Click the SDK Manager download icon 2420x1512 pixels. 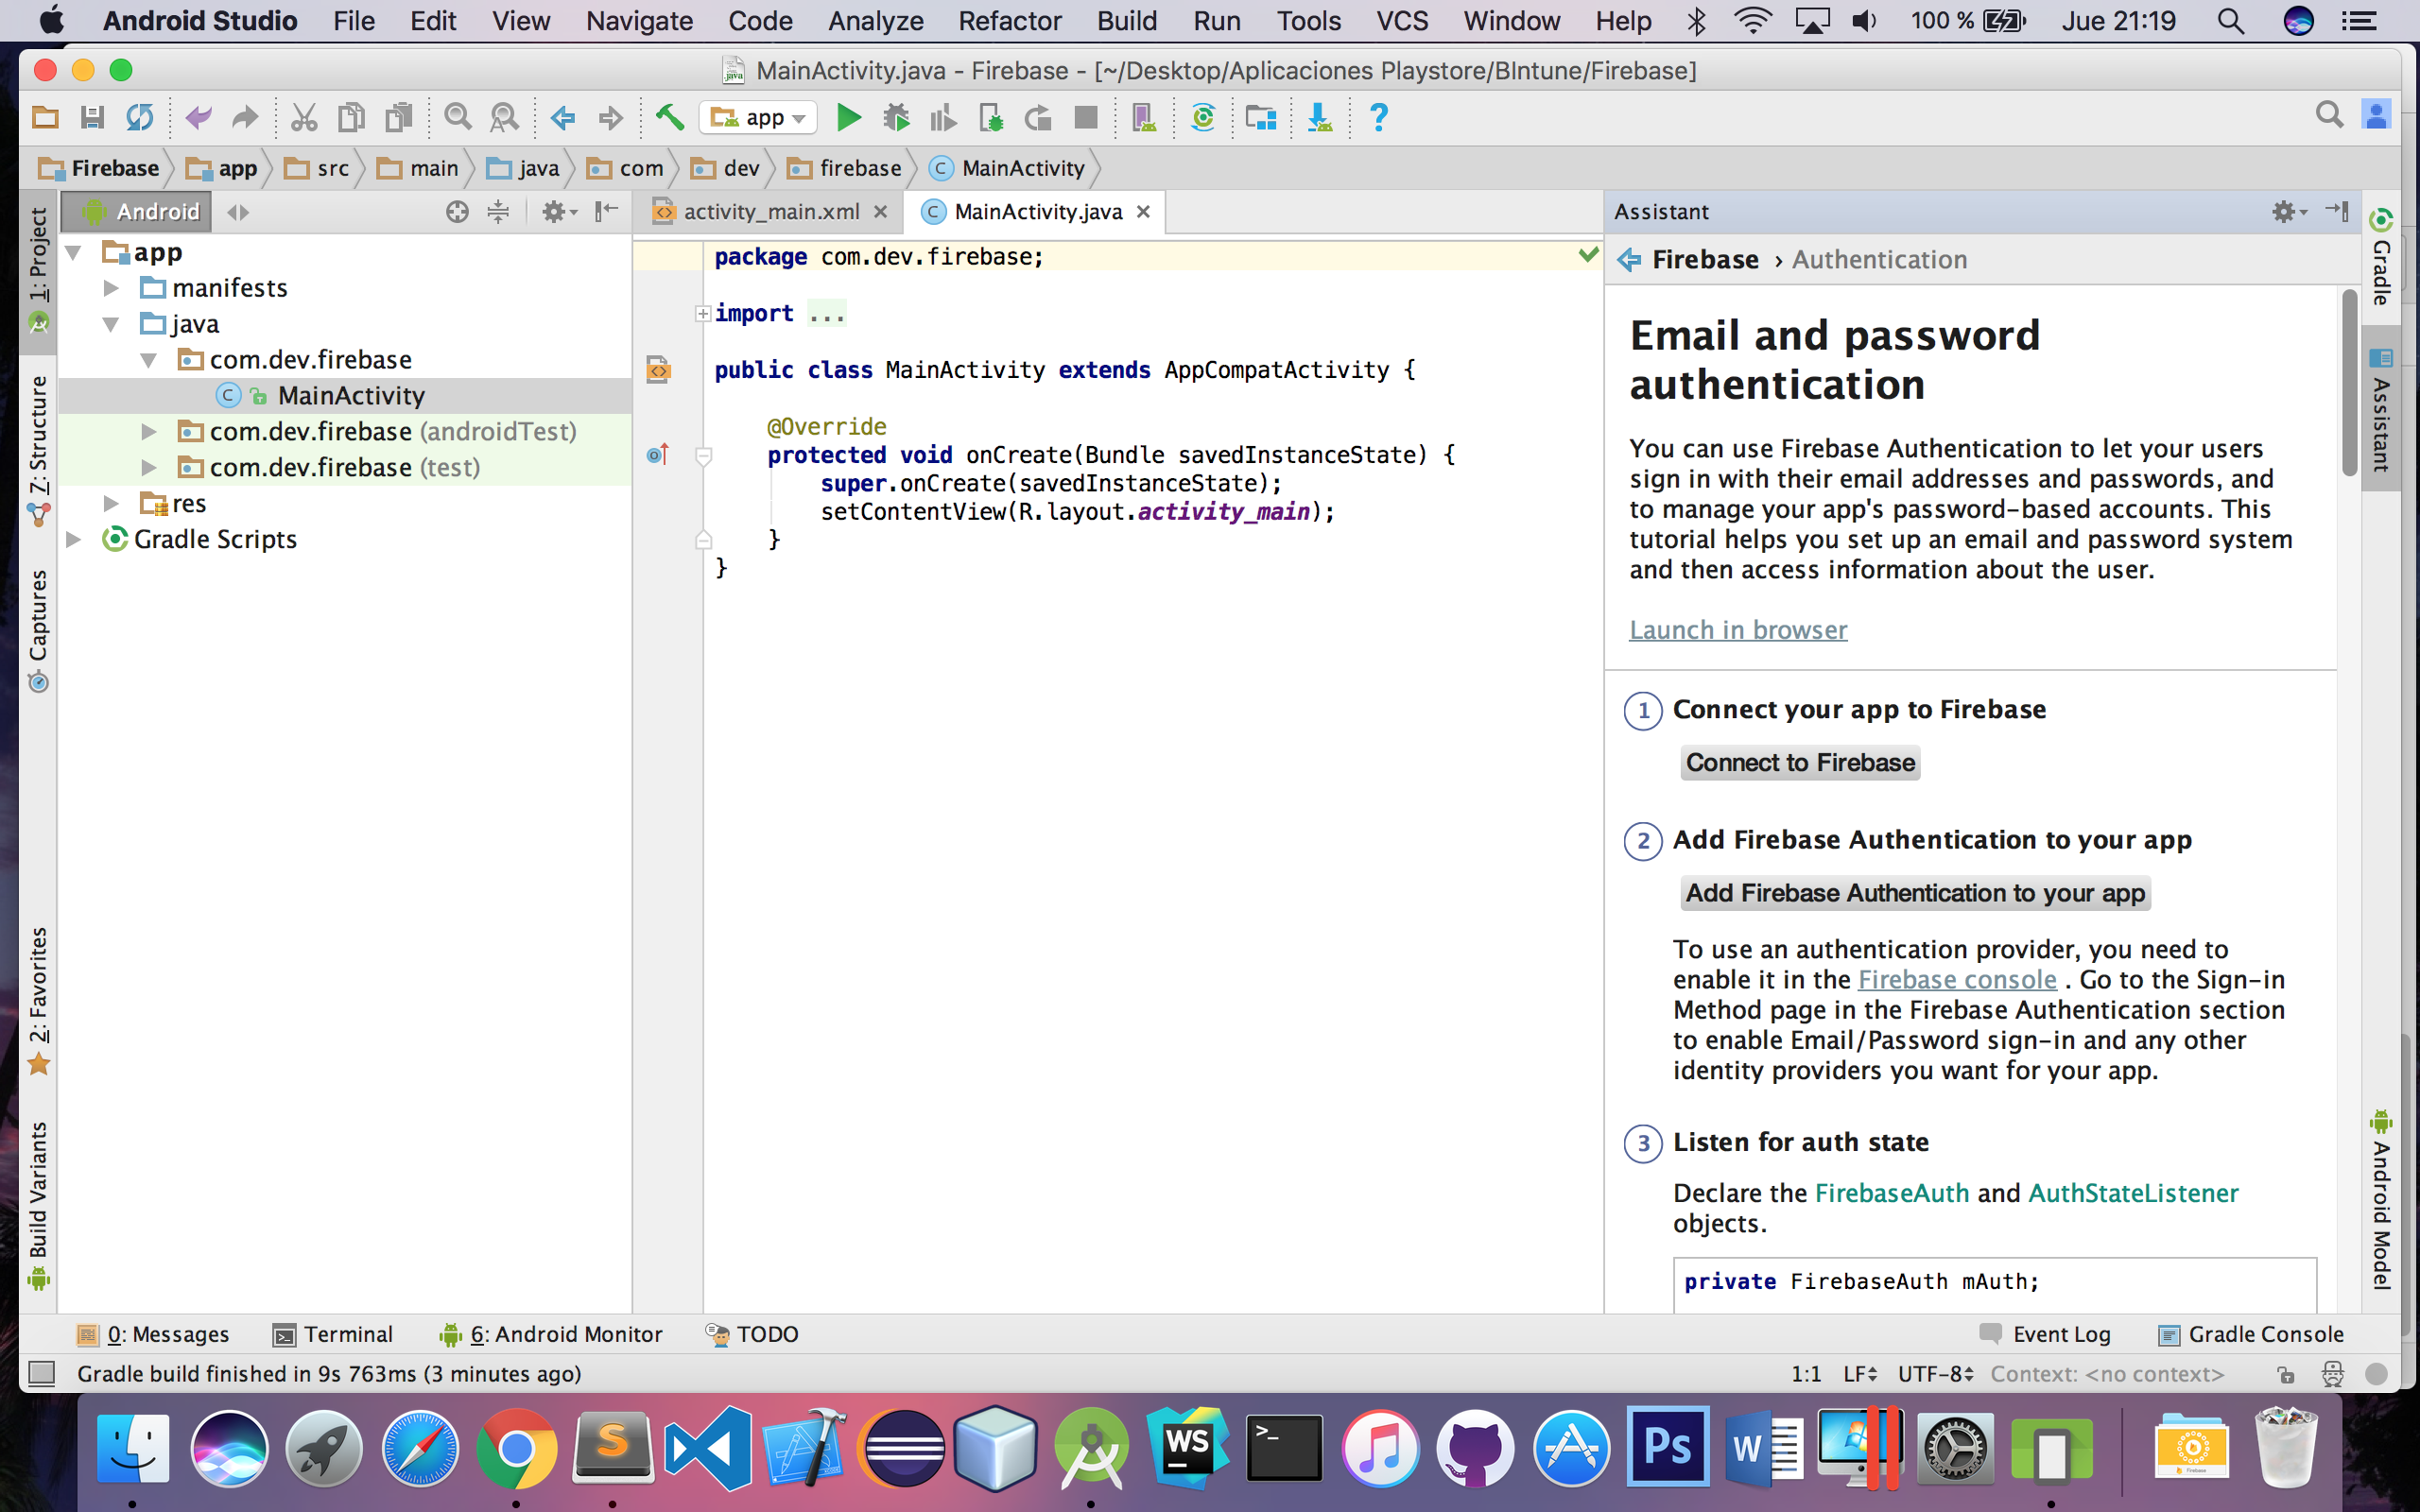(1319, 118)
